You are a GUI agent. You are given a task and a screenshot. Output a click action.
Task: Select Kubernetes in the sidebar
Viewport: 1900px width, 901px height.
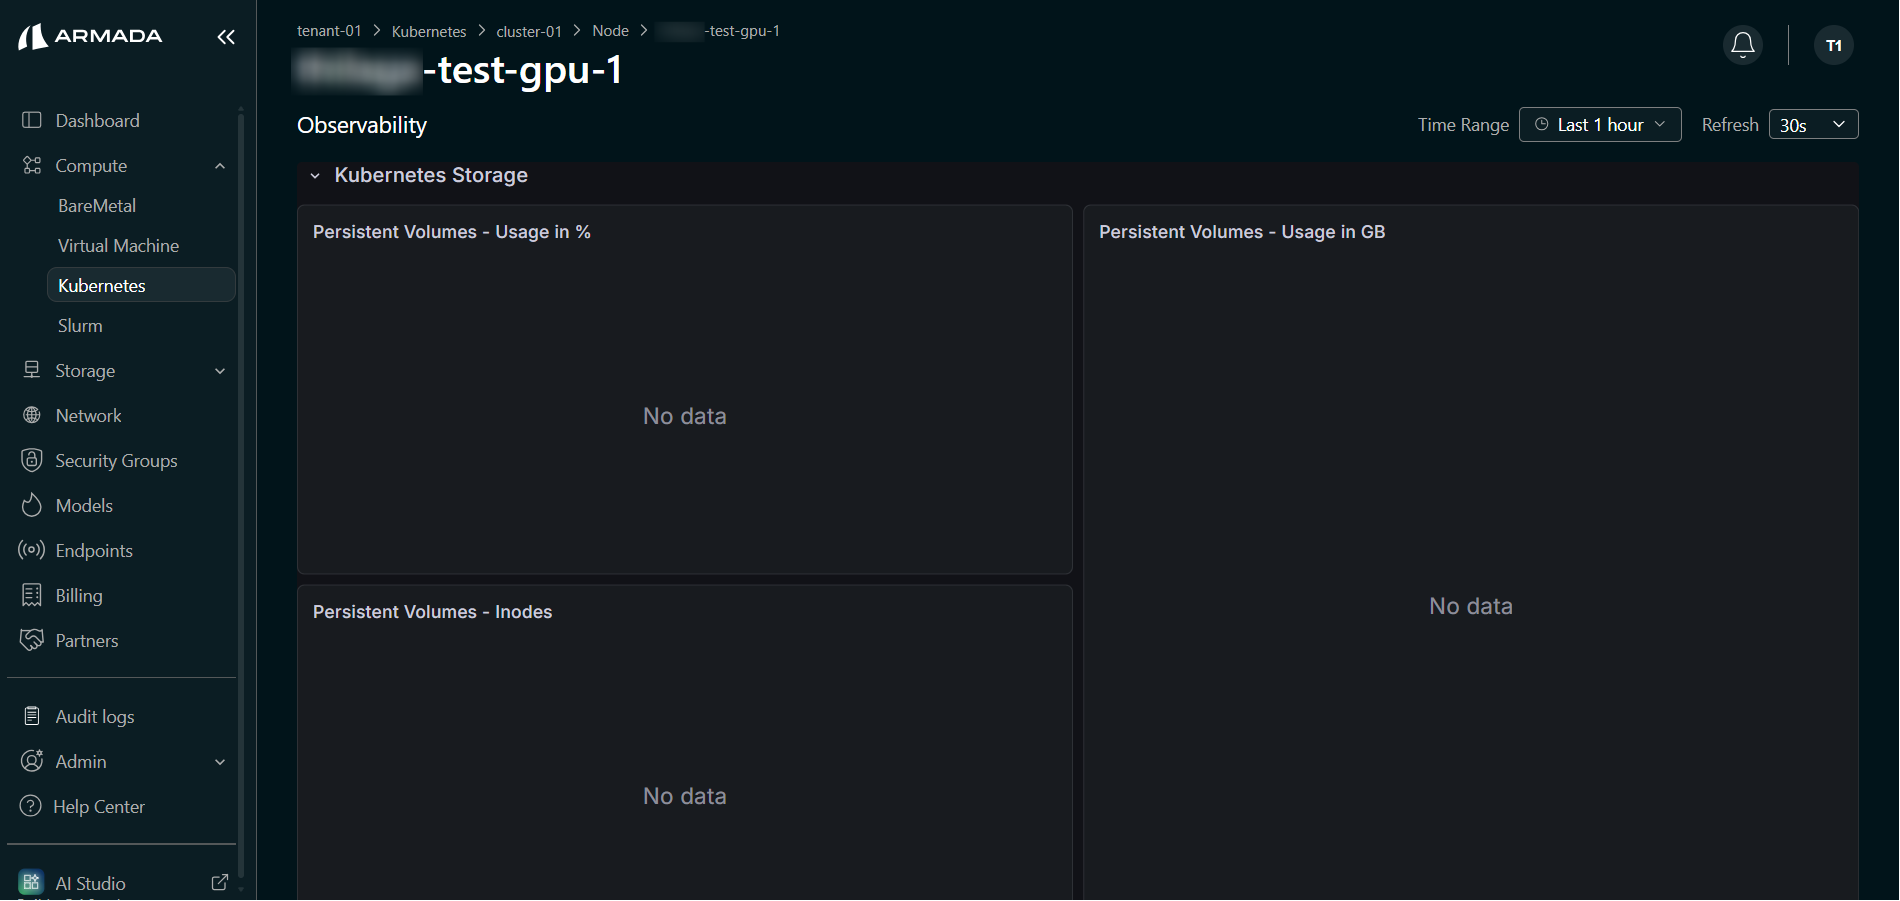pyautogui.click(x=141, y=285)
